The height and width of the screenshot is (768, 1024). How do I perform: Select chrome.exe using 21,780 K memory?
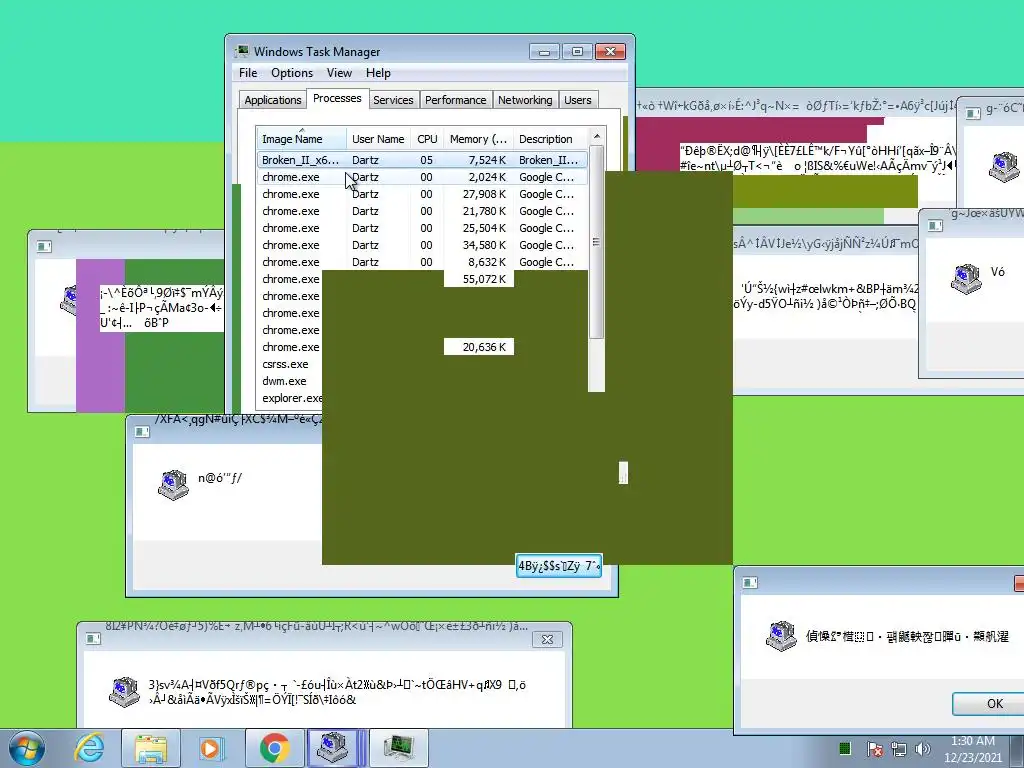click(x=422, y=211)
